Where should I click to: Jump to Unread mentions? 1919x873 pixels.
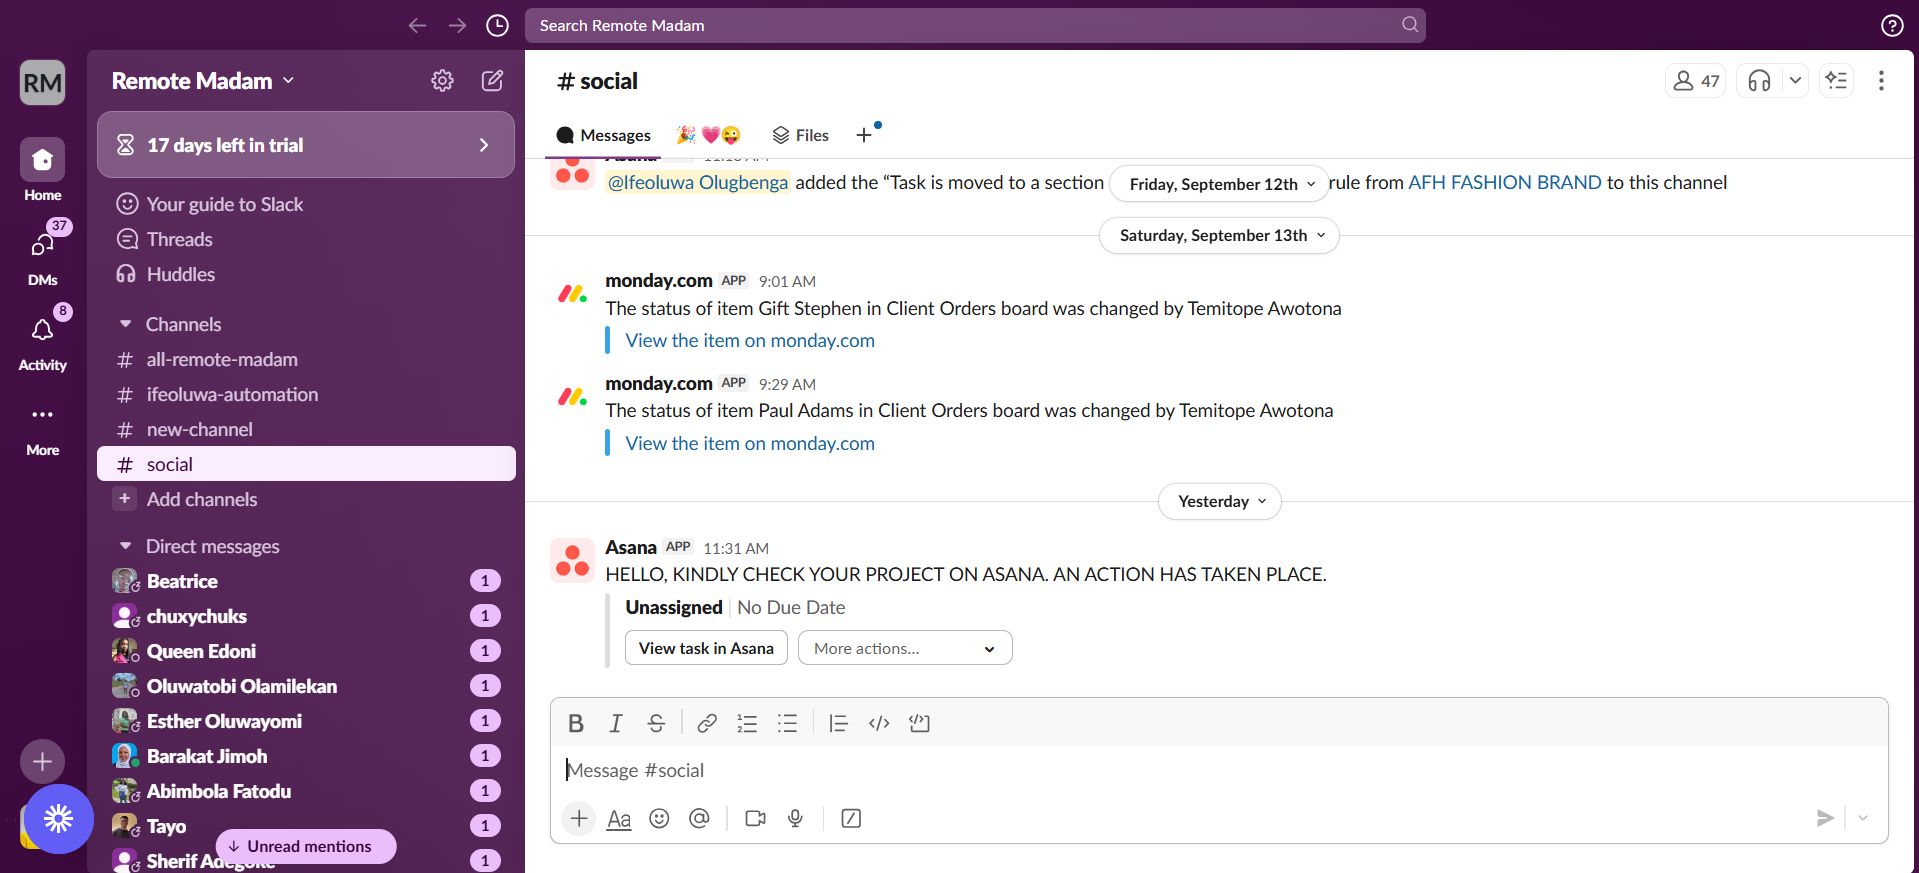(x=306, y=846)
